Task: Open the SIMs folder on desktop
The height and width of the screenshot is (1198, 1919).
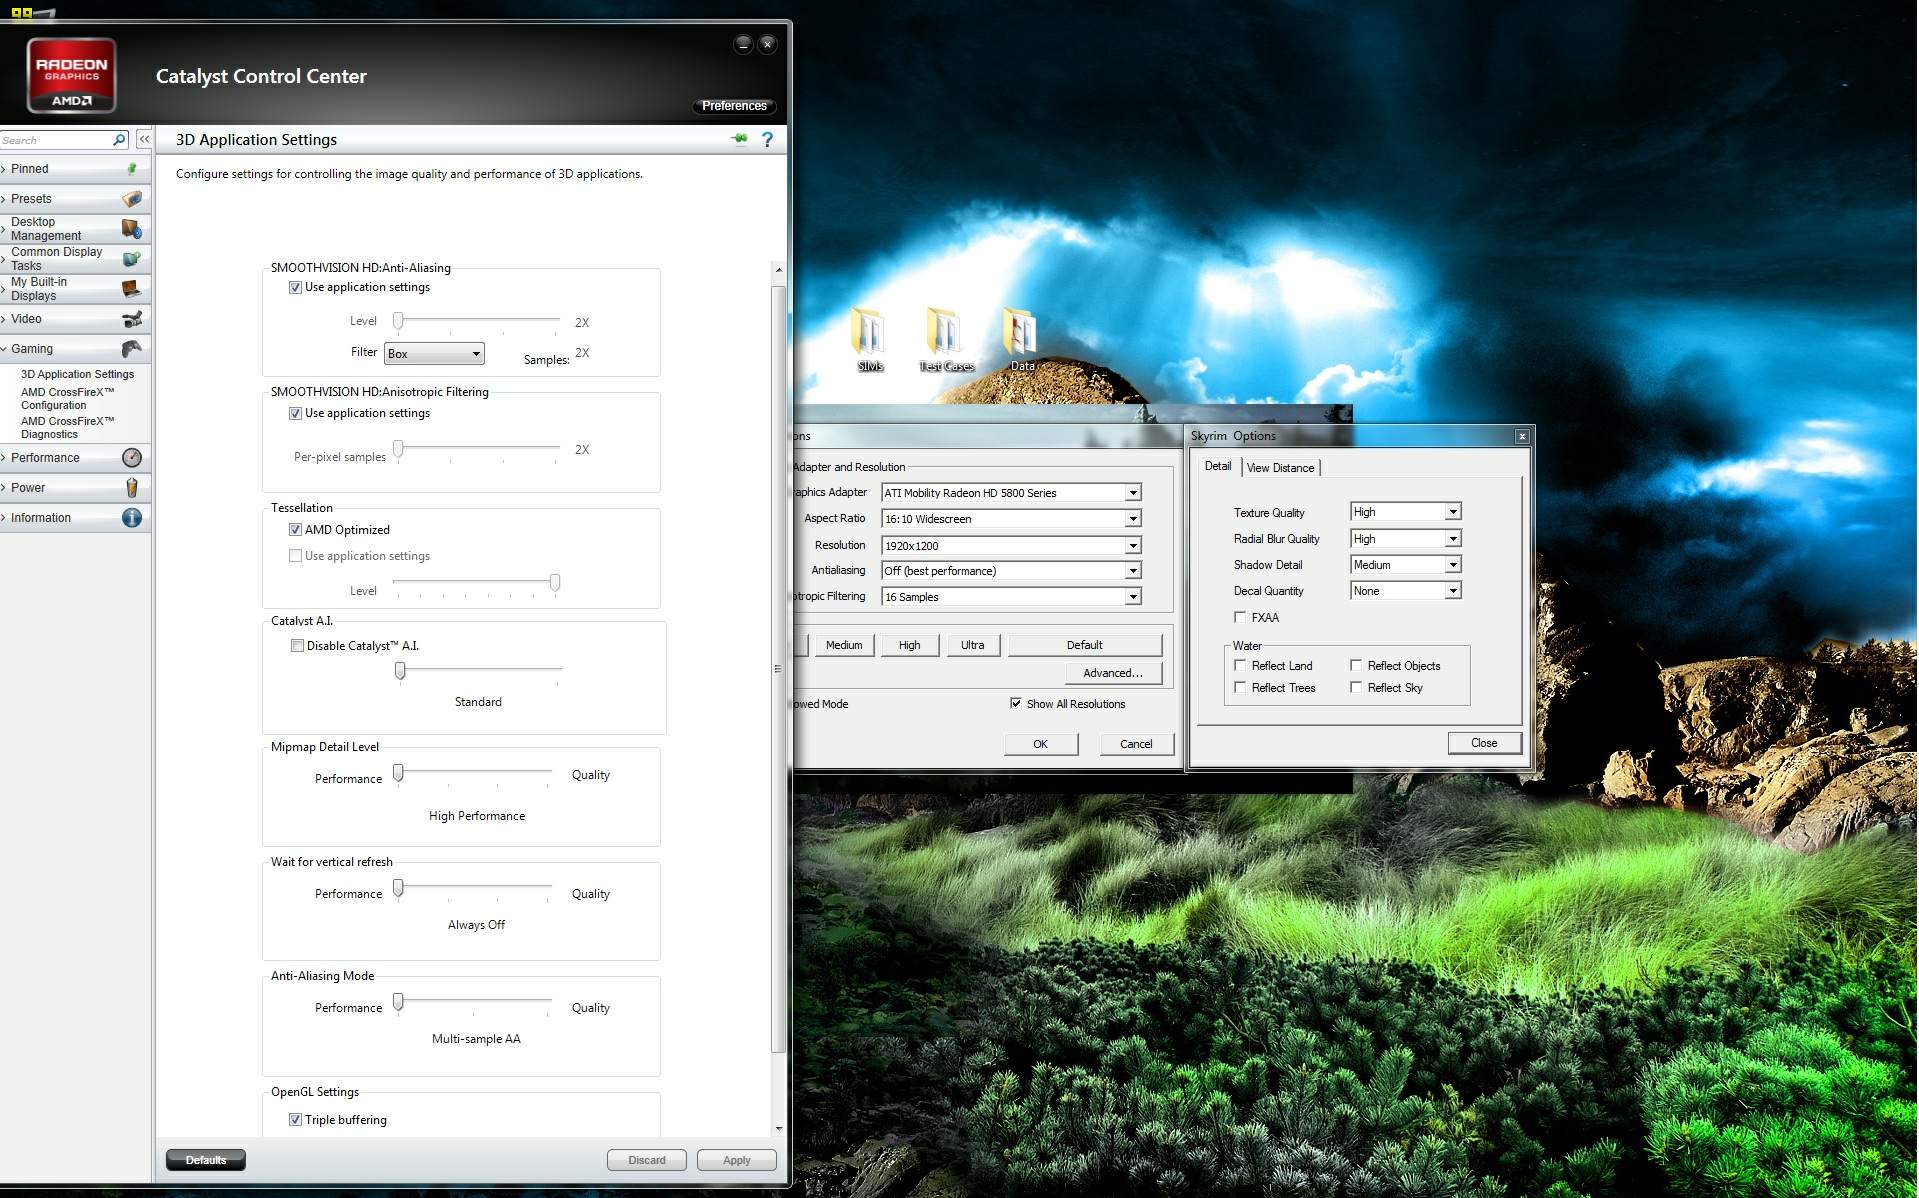Action: [x=870, y=340]
